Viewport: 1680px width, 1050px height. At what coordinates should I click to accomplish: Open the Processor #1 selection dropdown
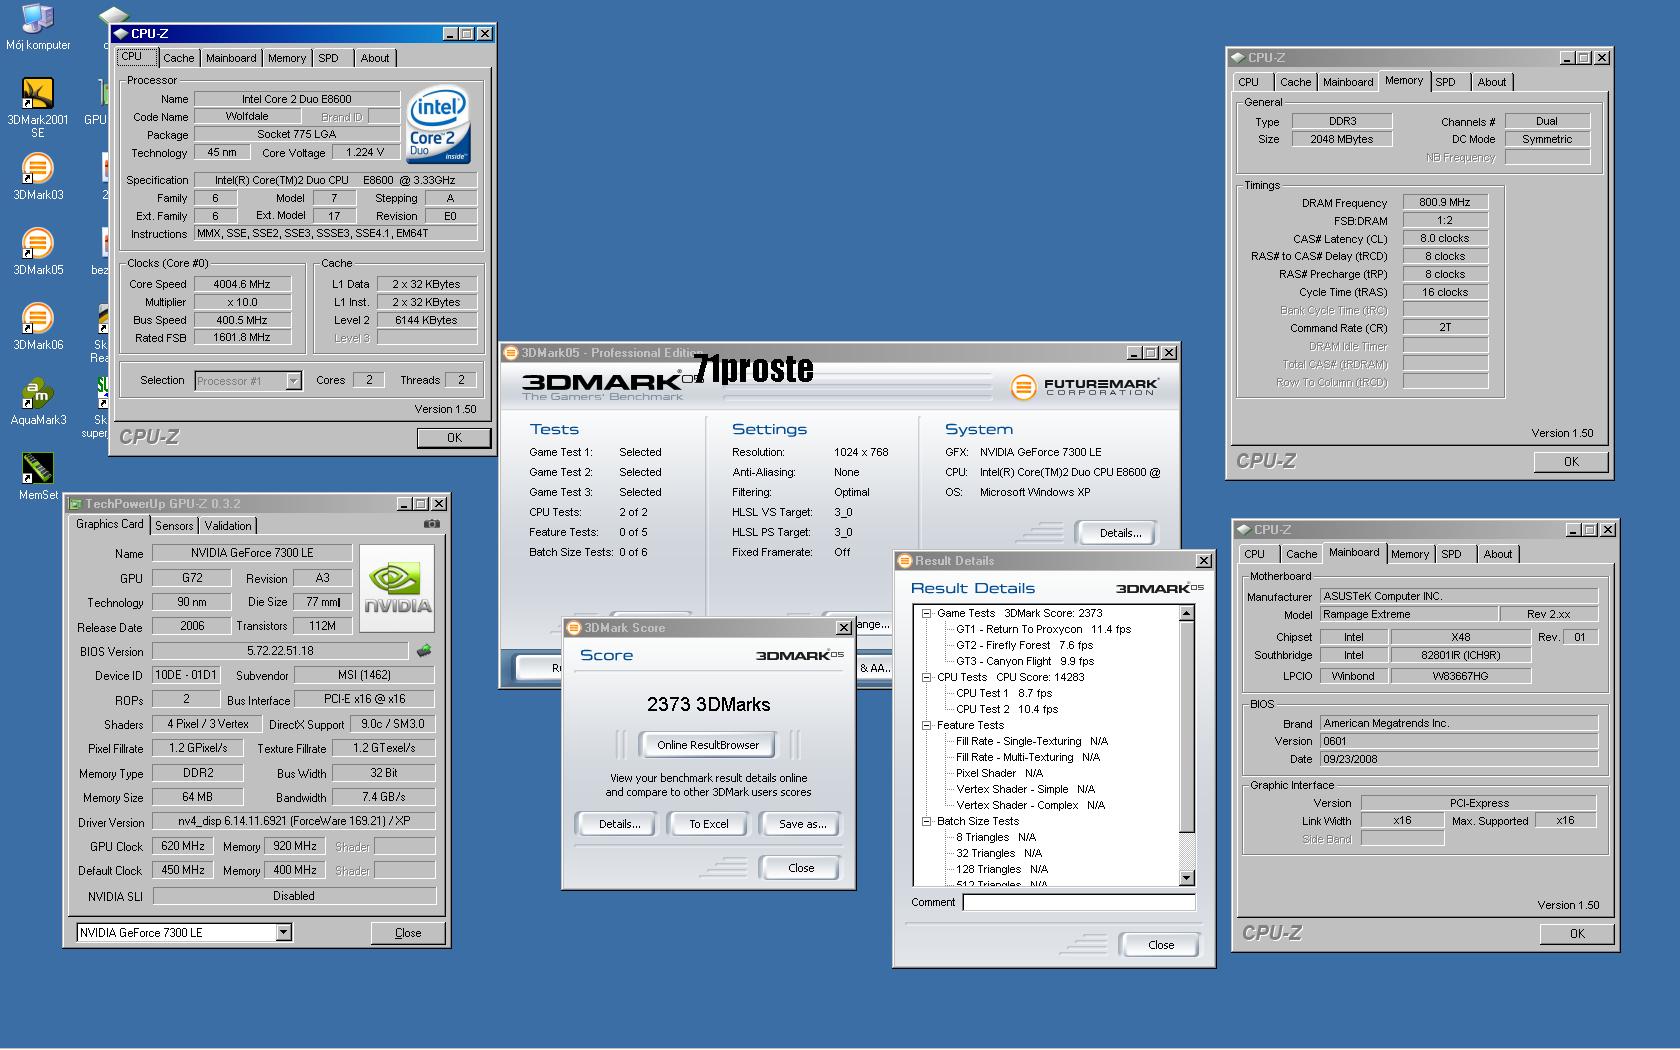coord(293,381)
